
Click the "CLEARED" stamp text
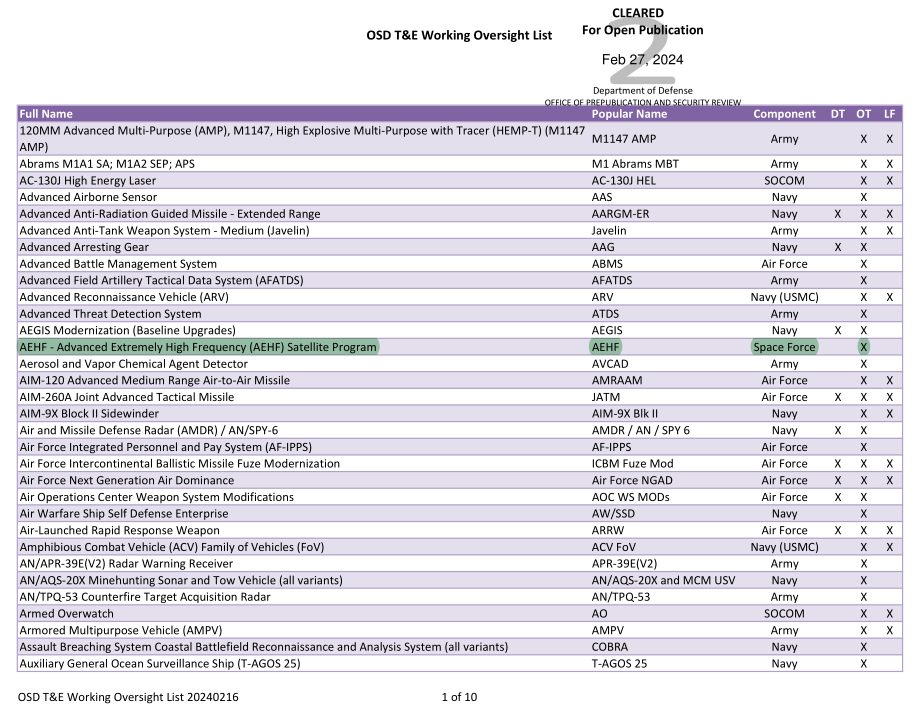[638, 13]
